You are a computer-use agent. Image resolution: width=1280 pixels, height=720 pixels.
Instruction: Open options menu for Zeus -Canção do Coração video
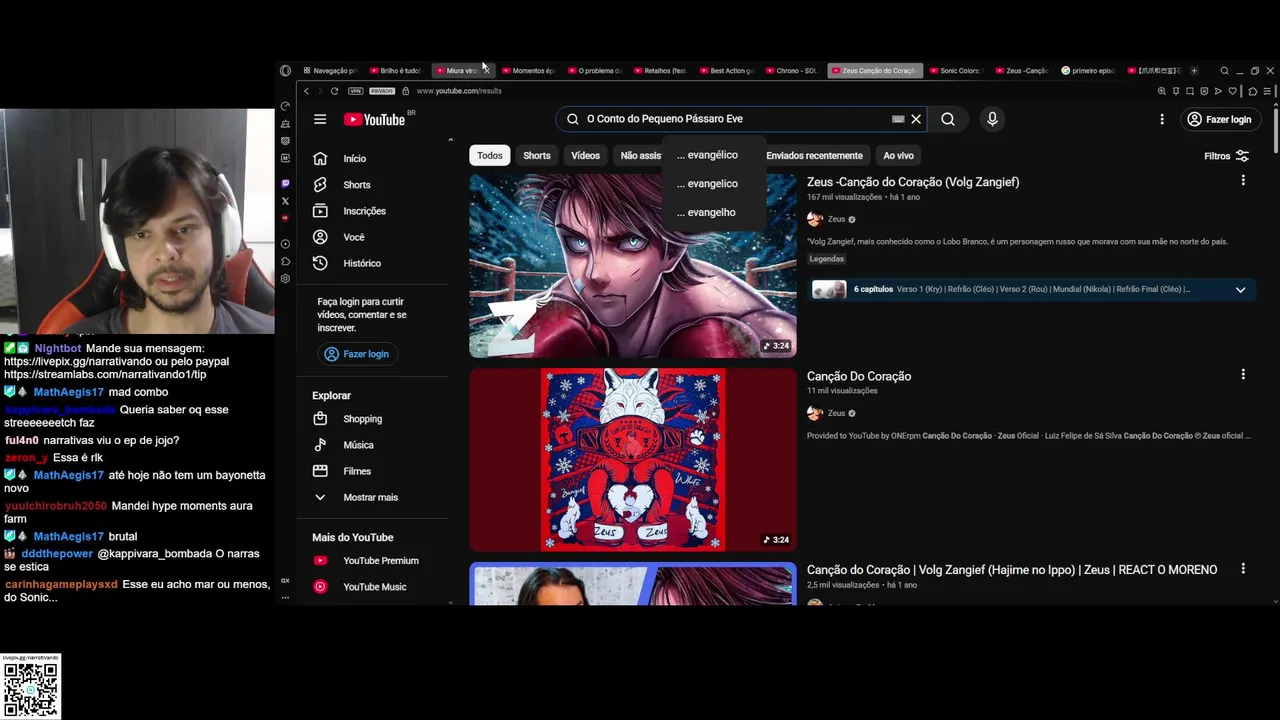point(1243,181)
